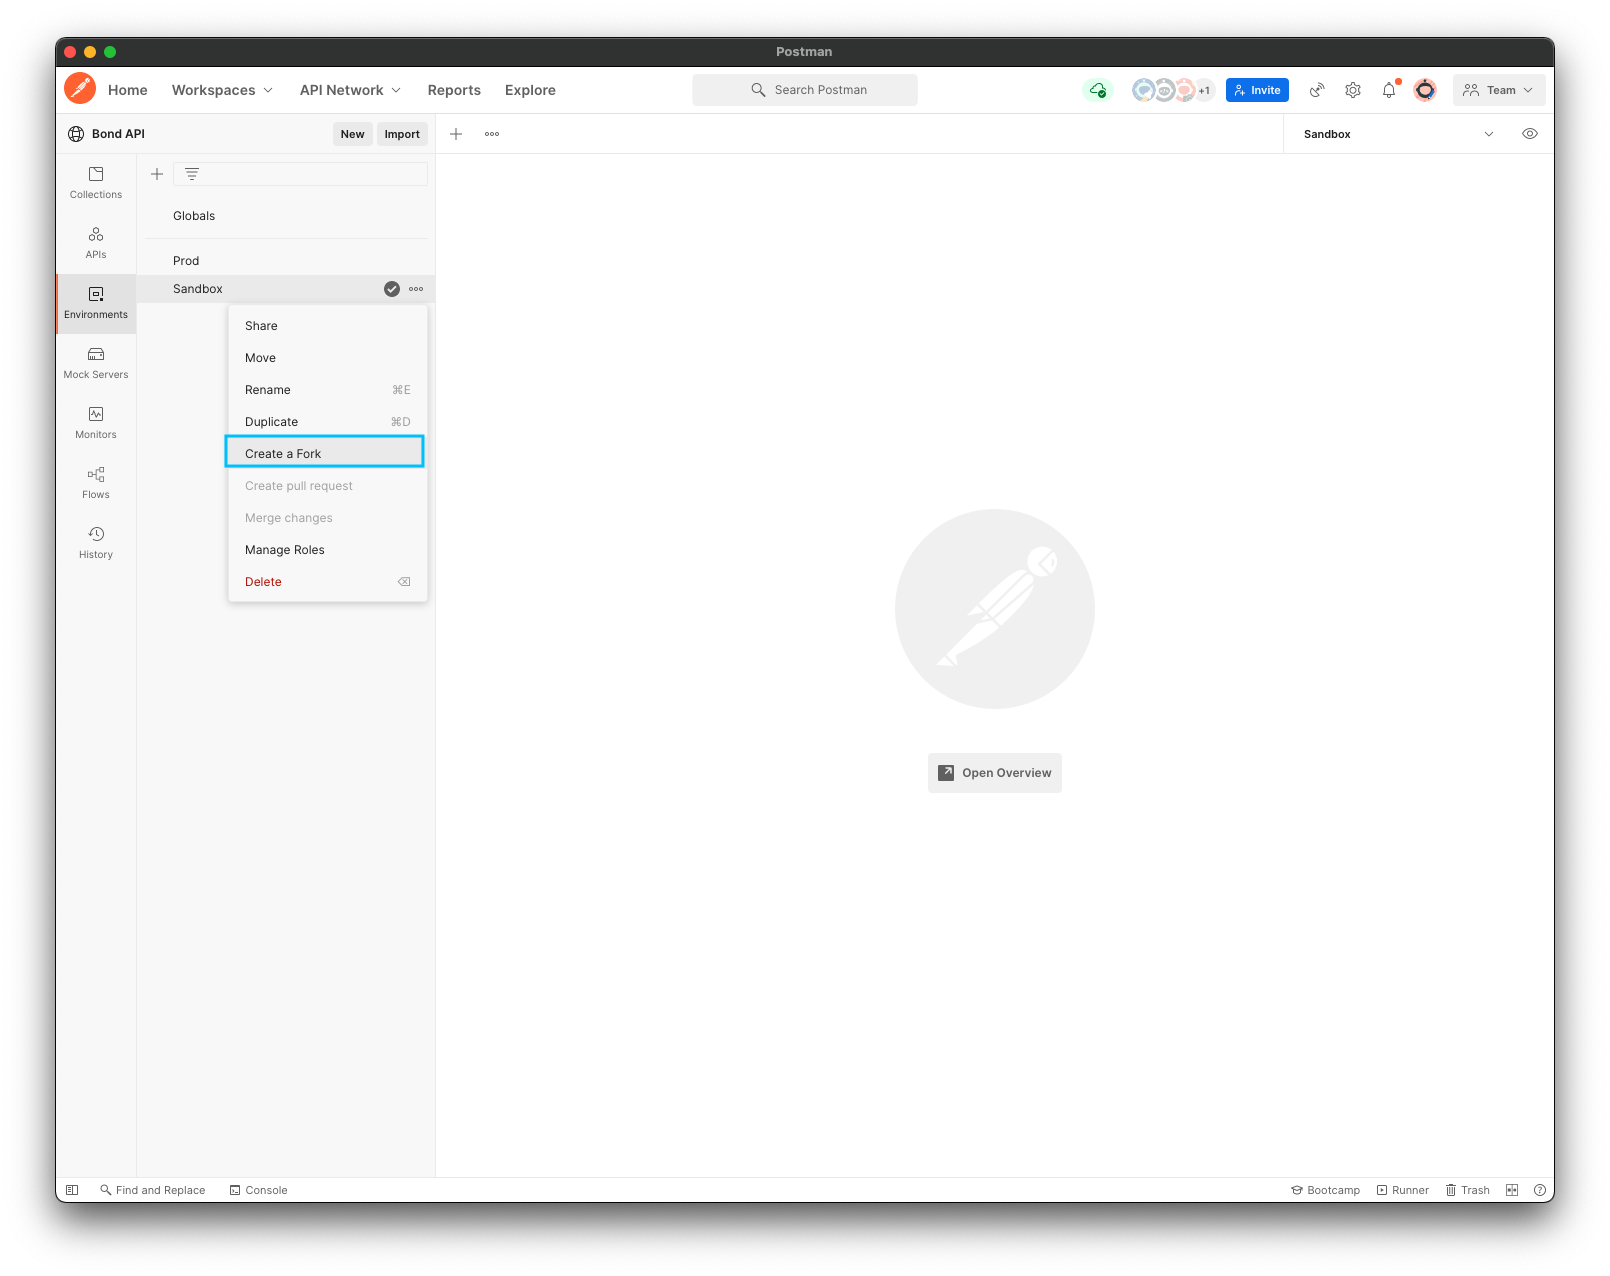The width and height of the screenshot is (1610, 1276).
Task: Click the Open Overview button
Action: tap(995, 773)
